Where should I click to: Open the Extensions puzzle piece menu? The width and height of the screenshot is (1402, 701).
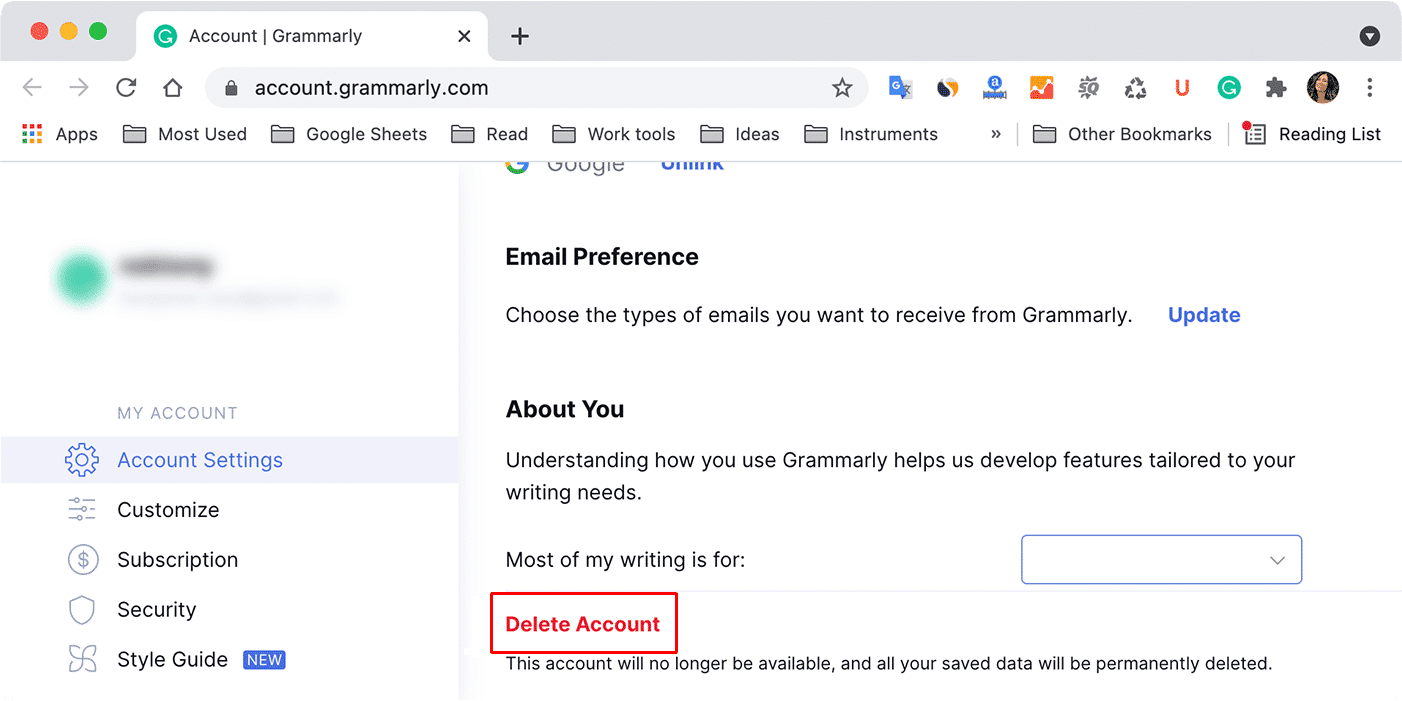pyautogui.click(x=1276, y=88)
